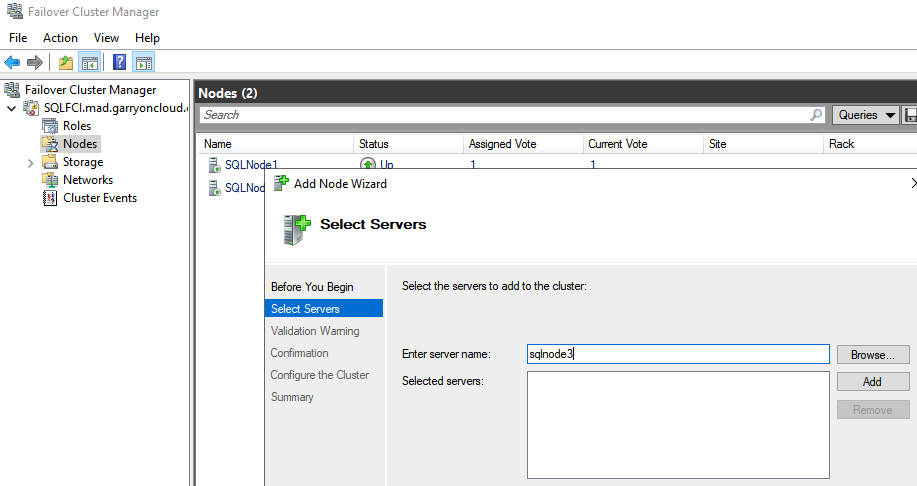The image size is (917, 486).
Task: Open the Action menu
Action: point(60,37)
